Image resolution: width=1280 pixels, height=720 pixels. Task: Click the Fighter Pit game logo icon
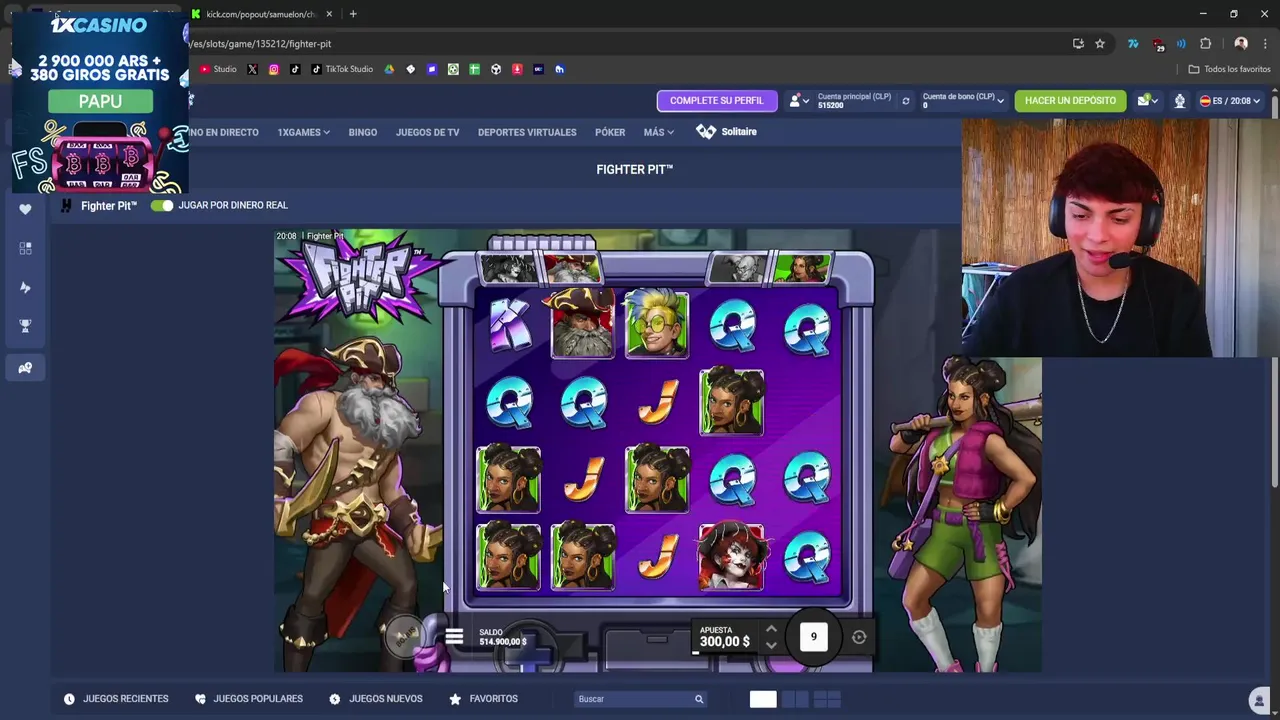coord(66,205)
